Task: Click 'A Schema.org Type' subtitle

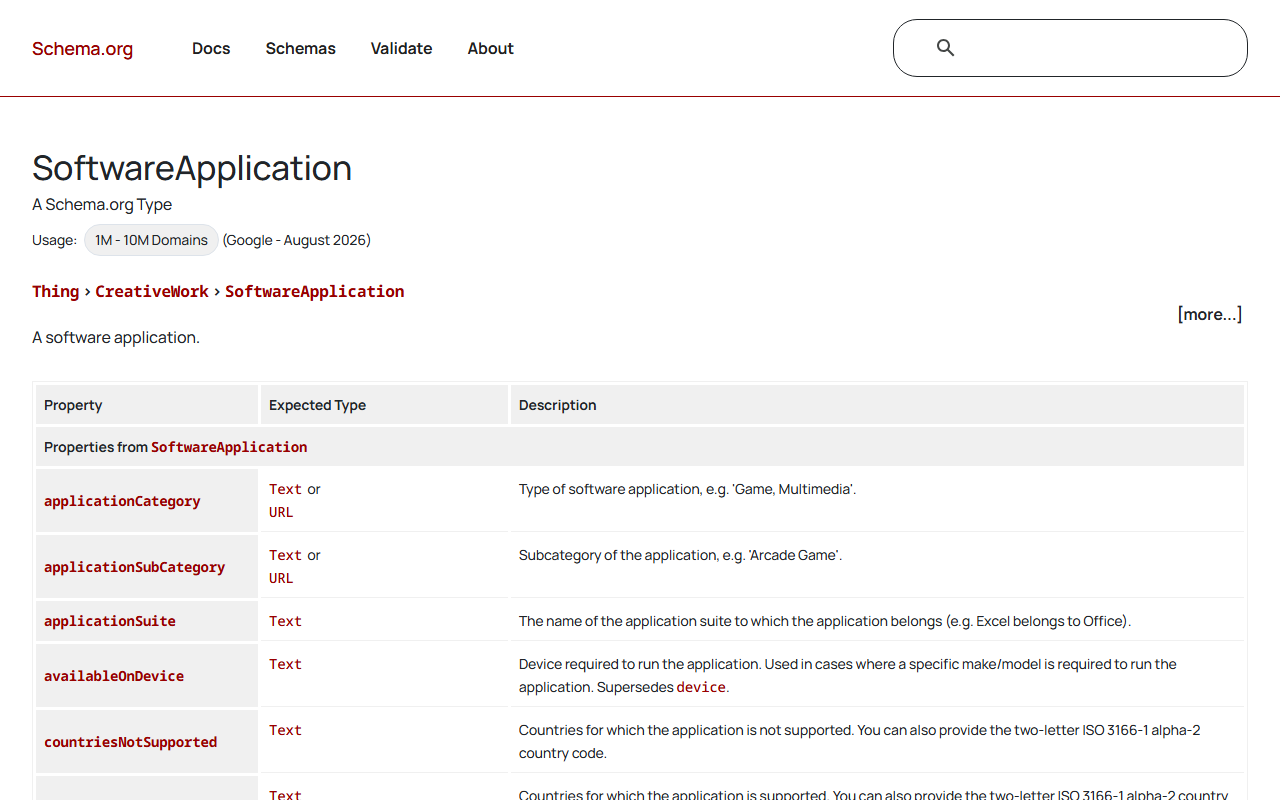Action: click(102, 204)
